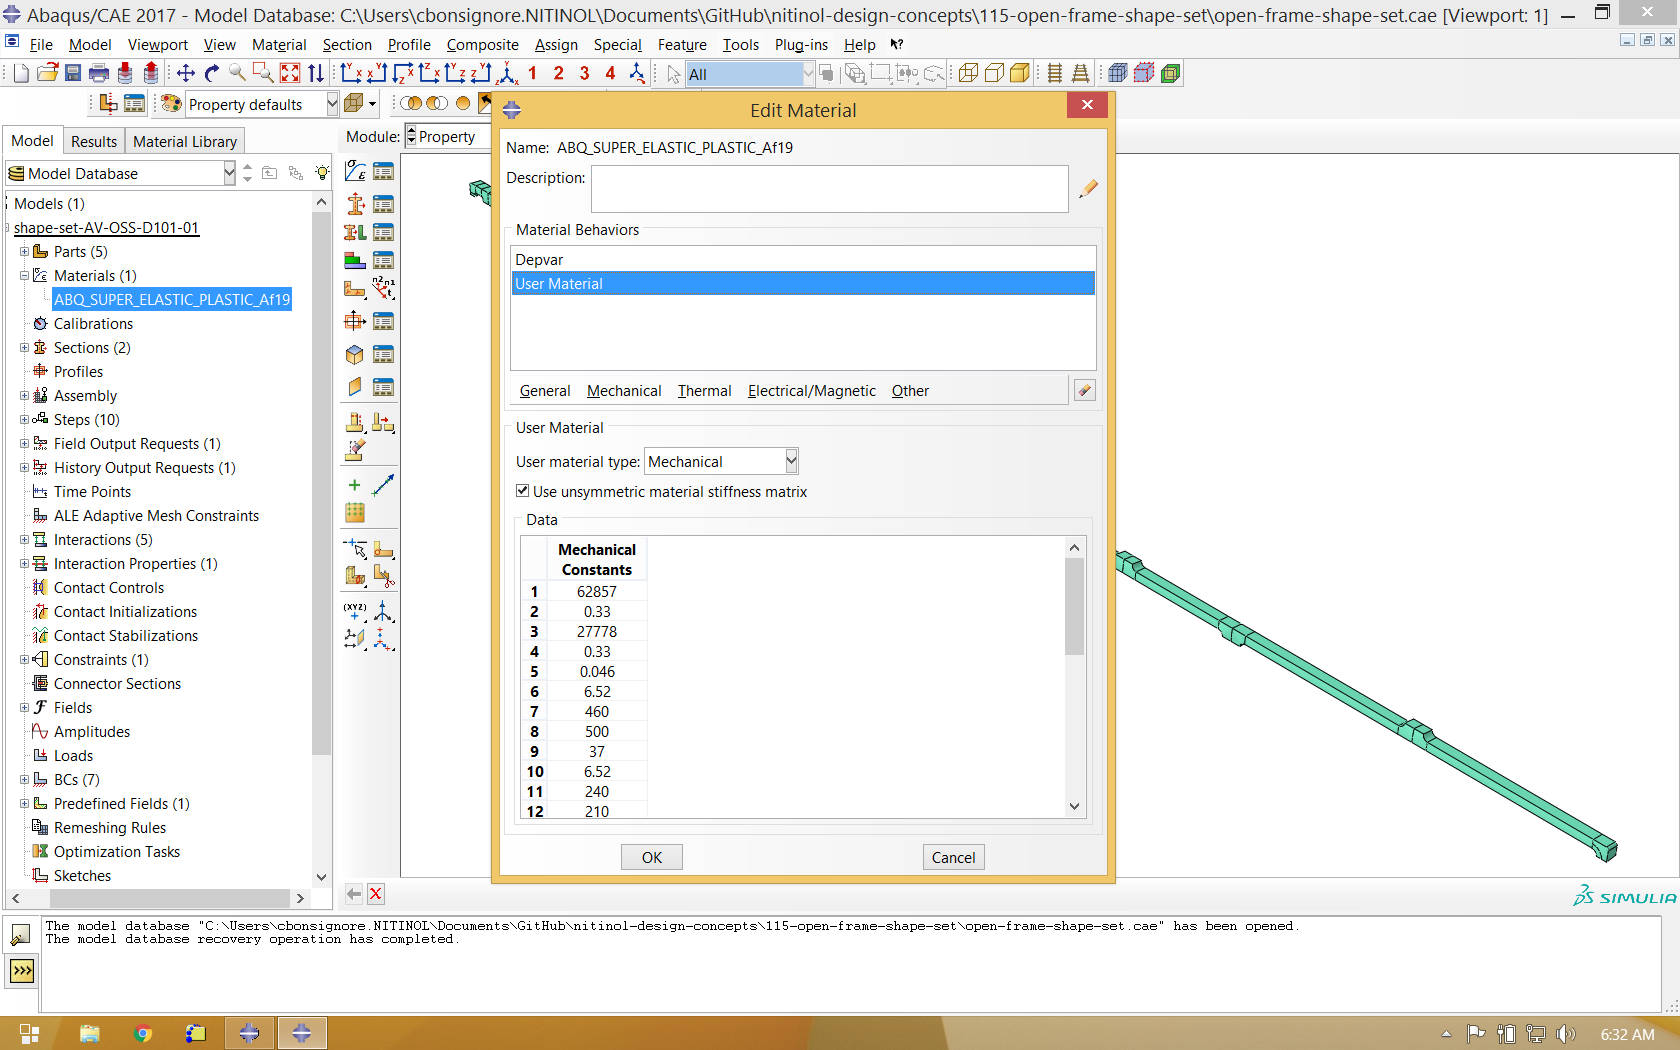This screenshot has width=1680, height=1050.
Task: Click the Auto-Fit View icon
Action: [x=290, y=73]
